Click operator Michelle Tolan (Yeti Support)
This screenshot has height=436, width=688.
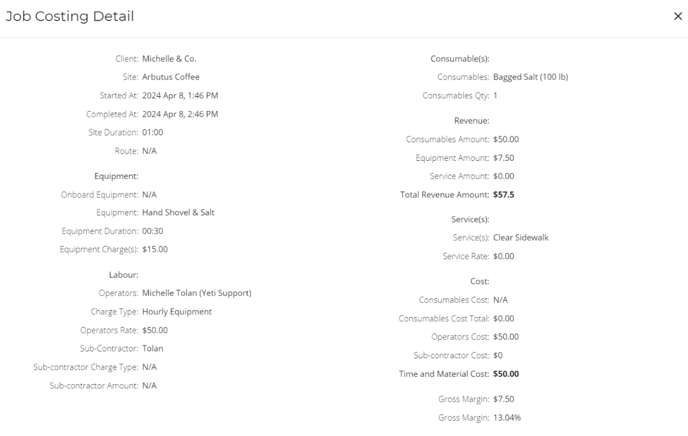click(x=197, y=293)
